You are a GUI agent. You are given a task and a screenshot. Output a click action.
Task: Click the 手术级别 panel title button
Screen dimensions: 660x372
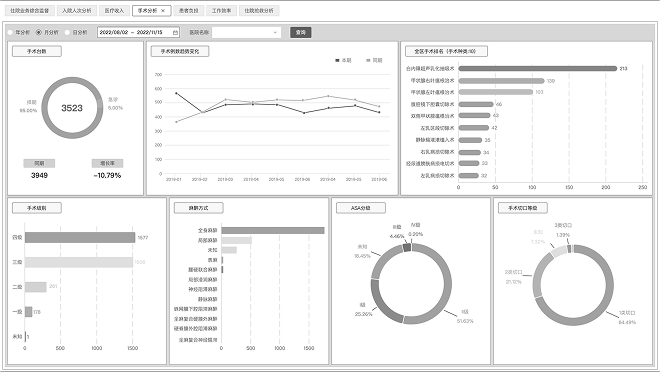point(37,208)
